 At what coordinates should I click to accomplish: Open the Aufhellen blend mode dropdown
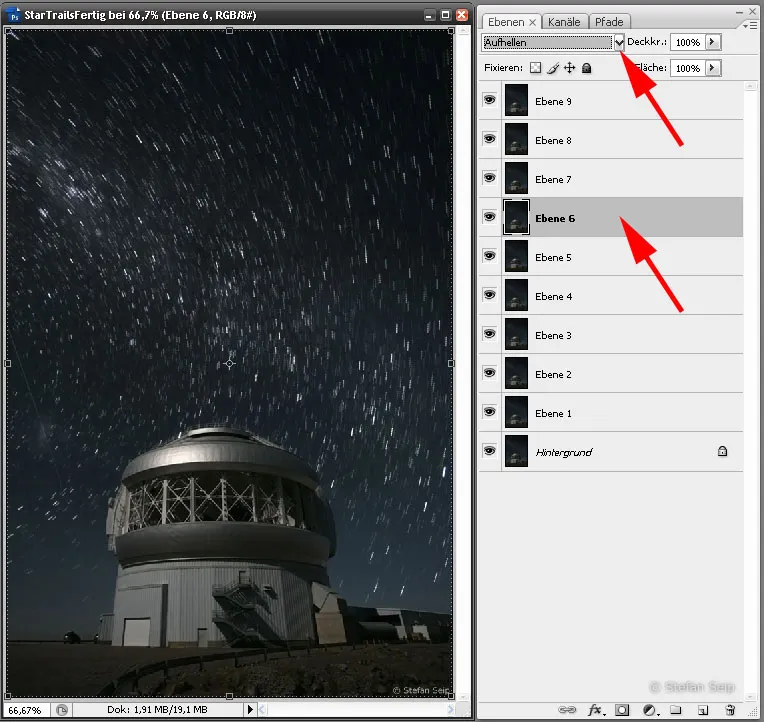[619, 42]
